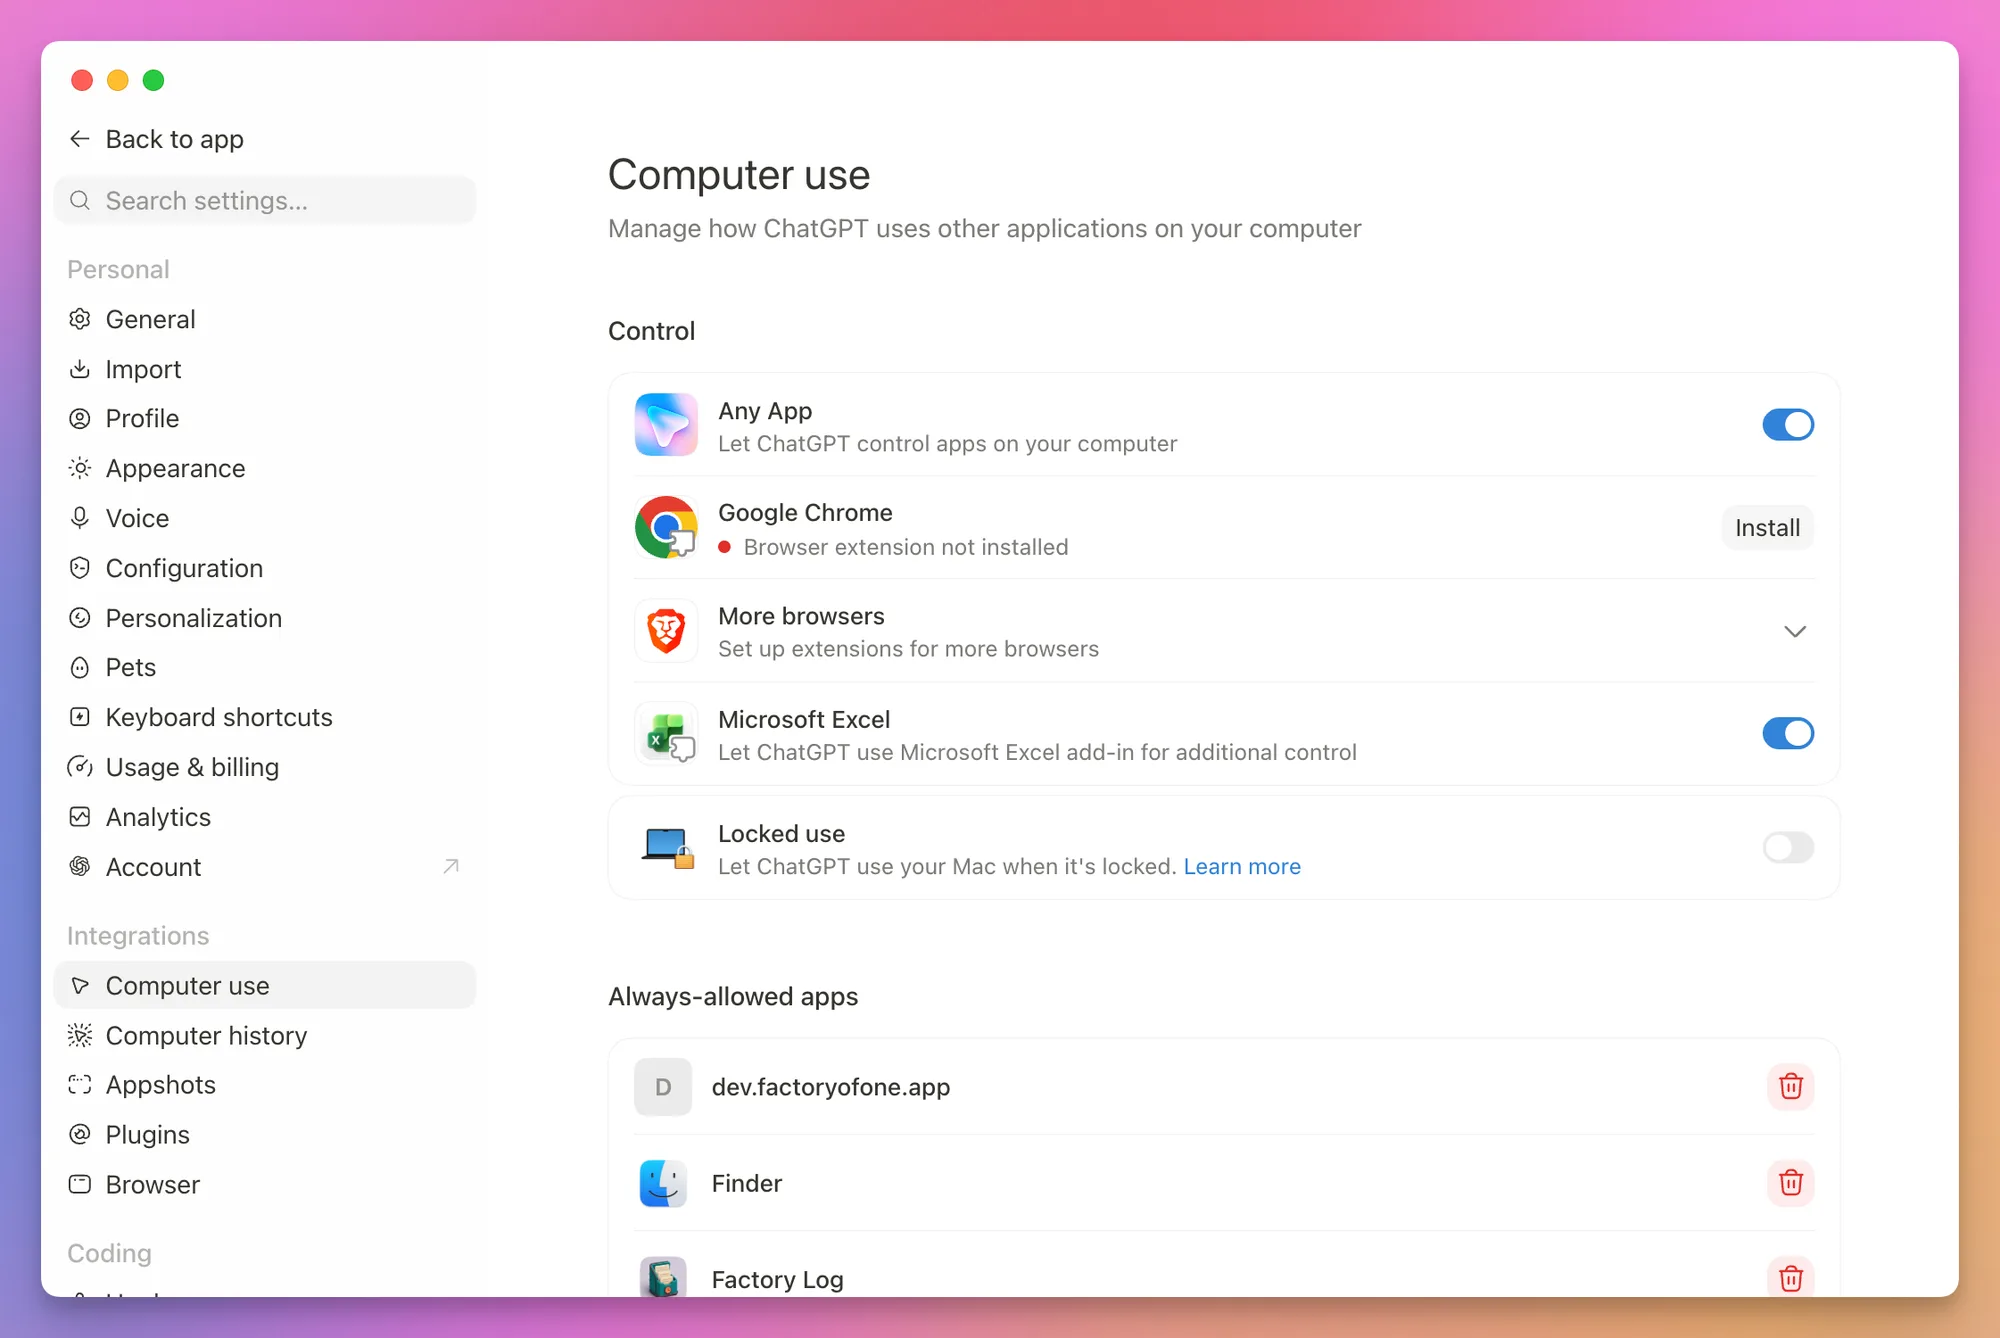The height and width of the screenshot is (1338, 2000).
Task: Click the Pets label in sidebar
Action: (x=131, y=667)
